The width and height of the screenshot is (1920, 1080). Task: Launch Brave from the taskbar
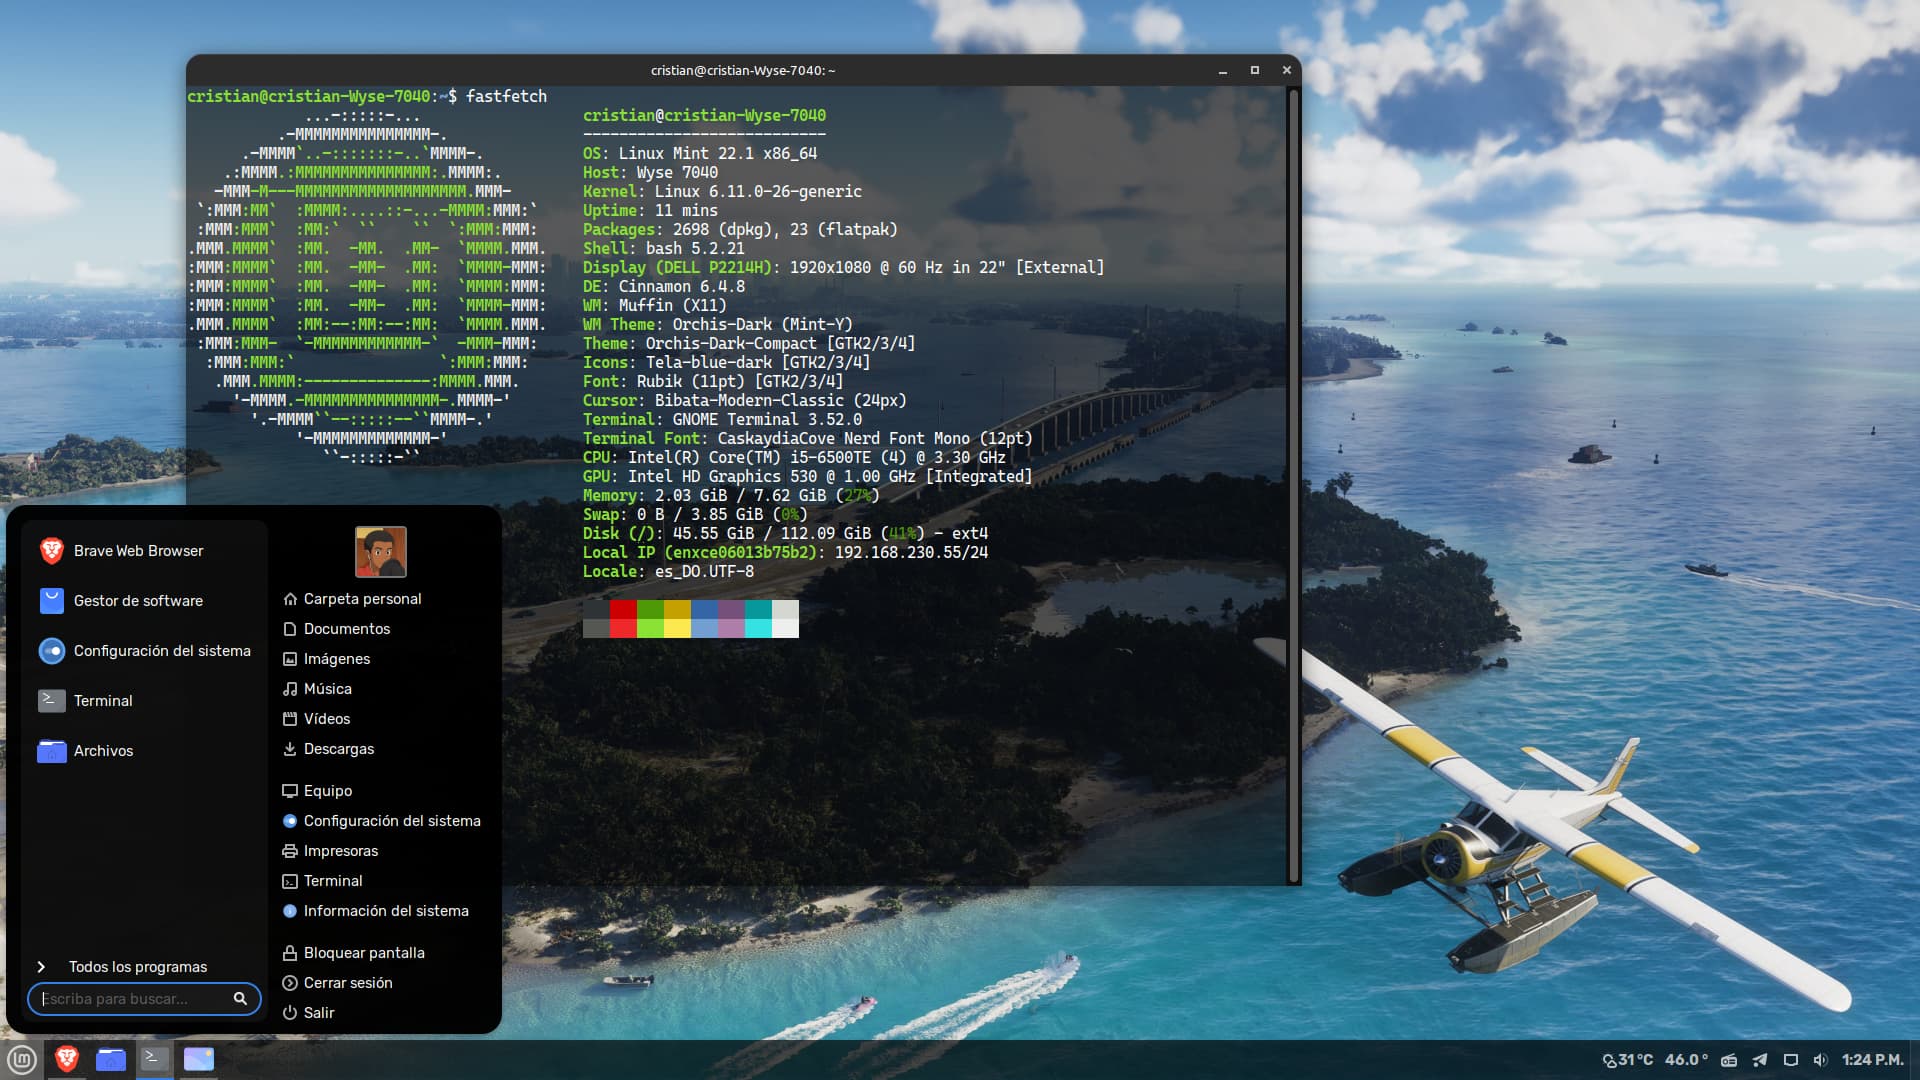pos(67,1059)
